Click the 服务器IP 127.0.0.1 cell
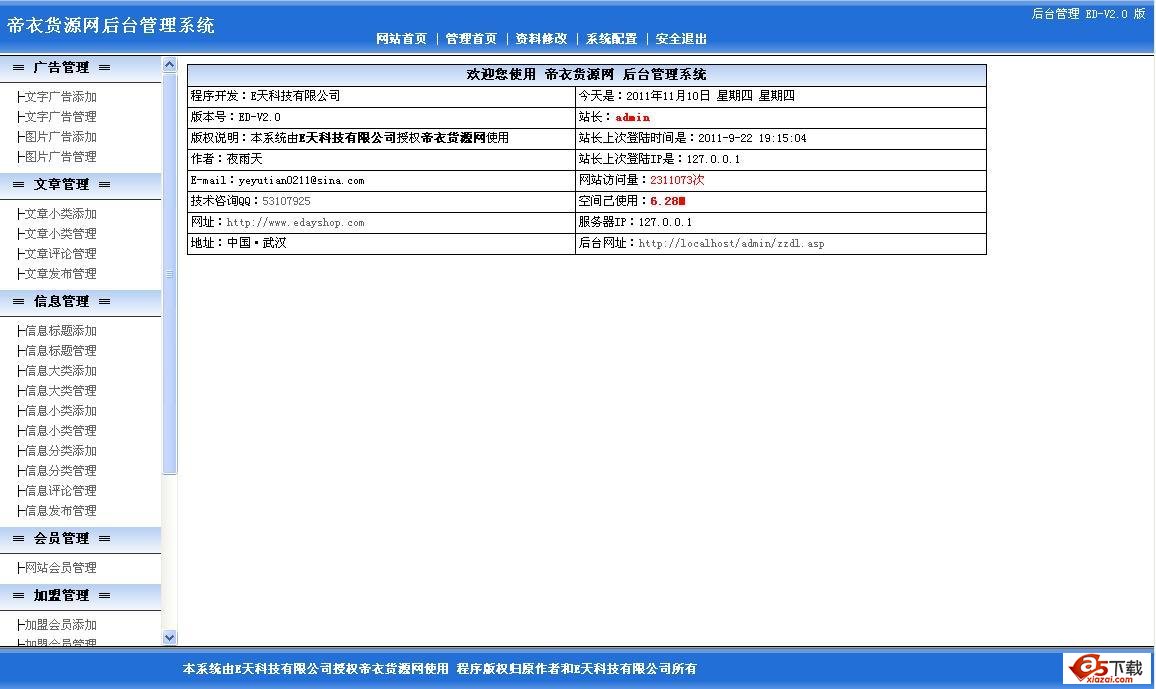Image resolution: width=1156 pixels, height=689 pixels. point(781,223)
